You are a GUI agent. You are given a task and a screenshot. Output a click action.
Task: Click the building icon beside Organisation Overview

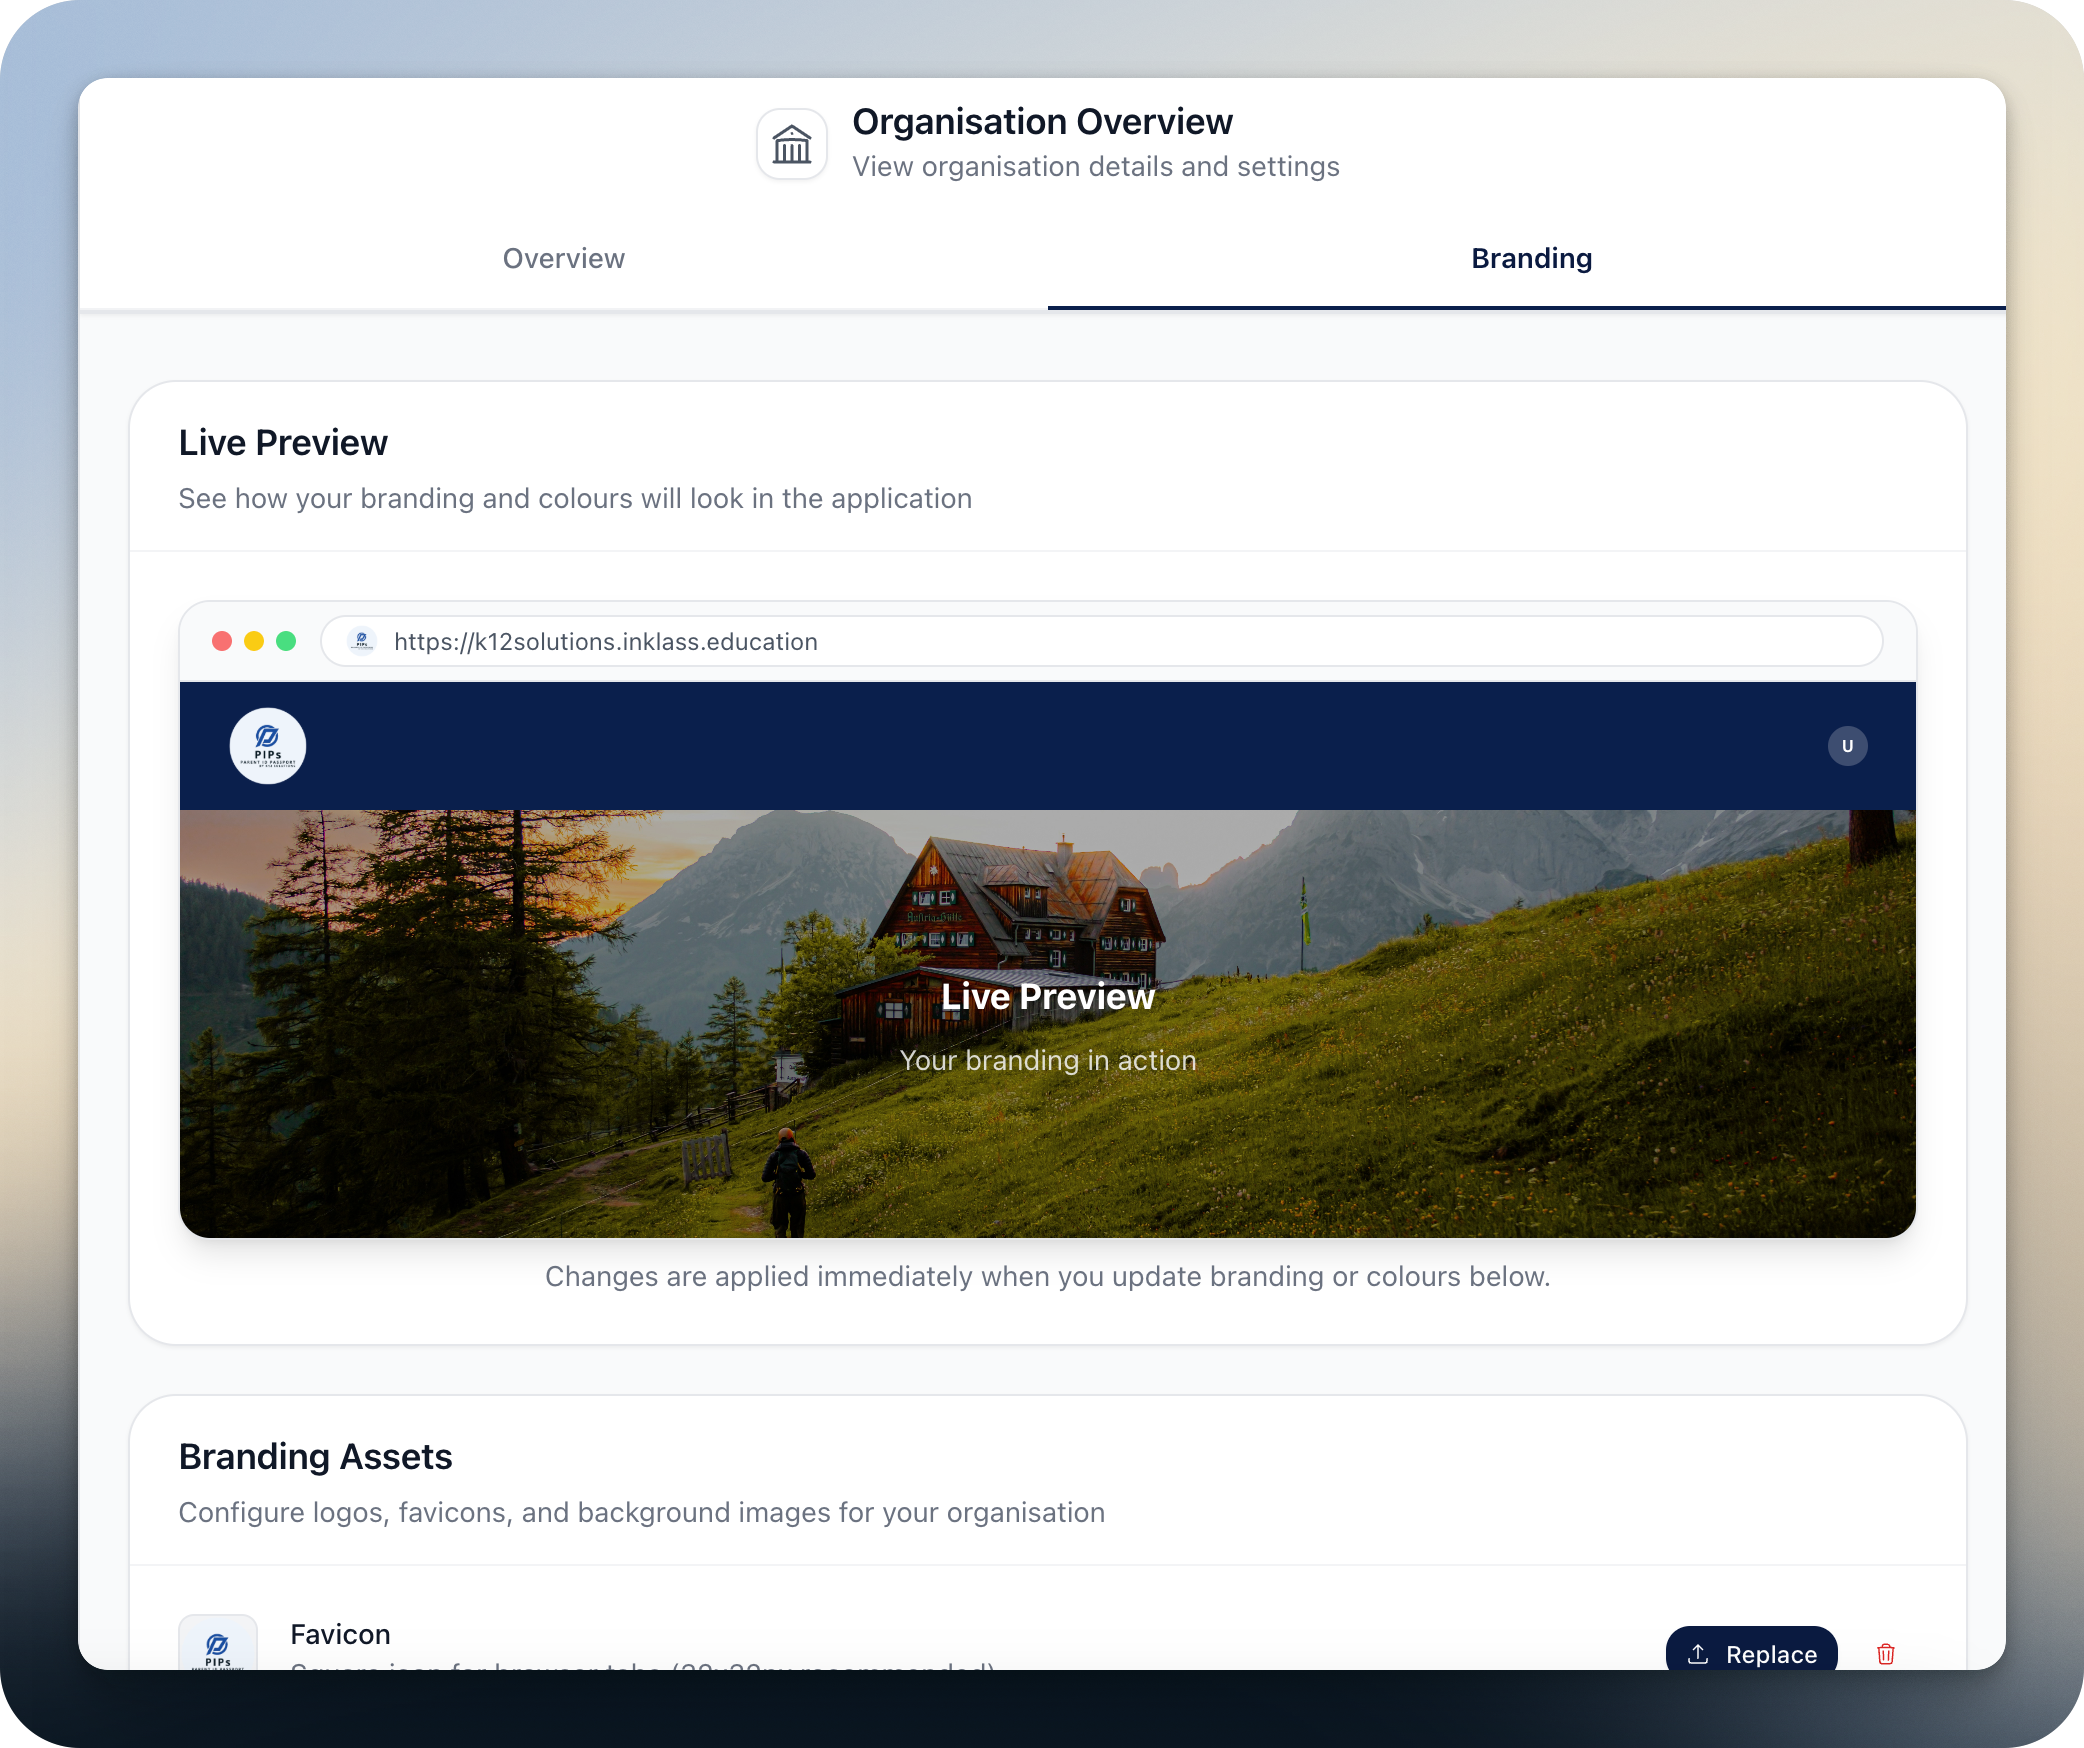tap(791, 143)
